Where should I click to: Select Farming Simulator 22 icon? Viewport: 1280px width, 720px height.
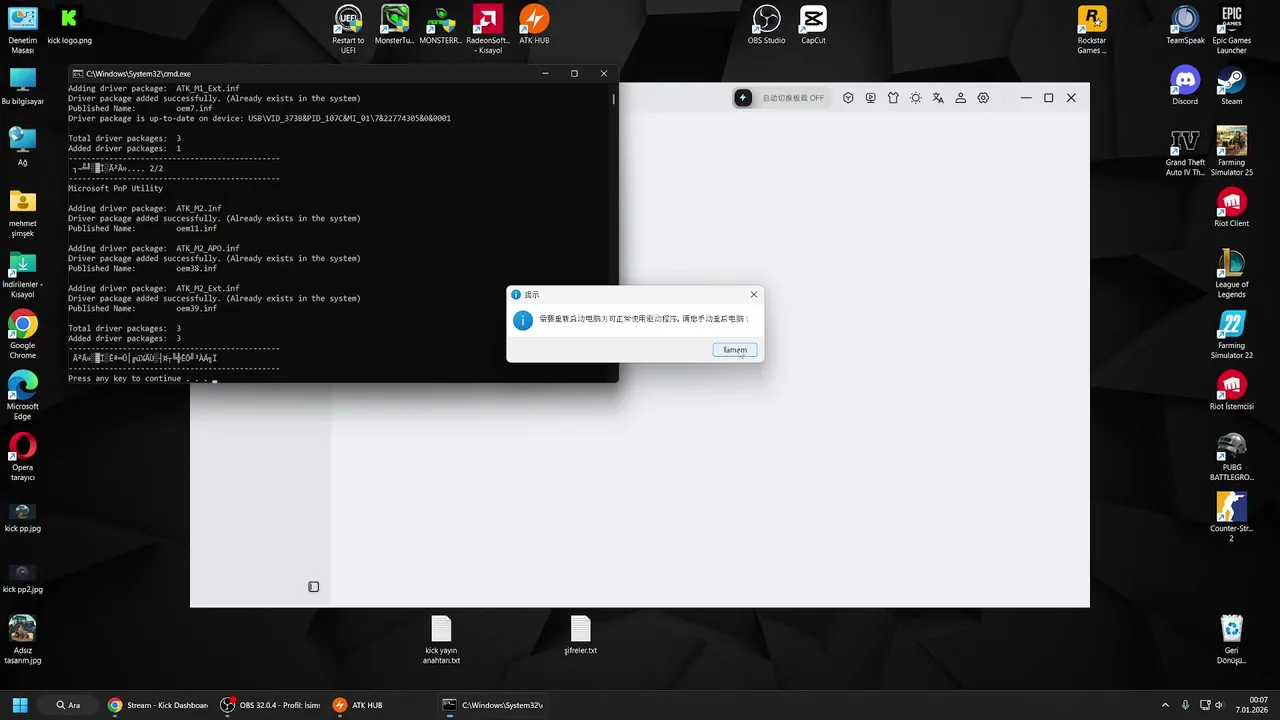(1232, 335)
